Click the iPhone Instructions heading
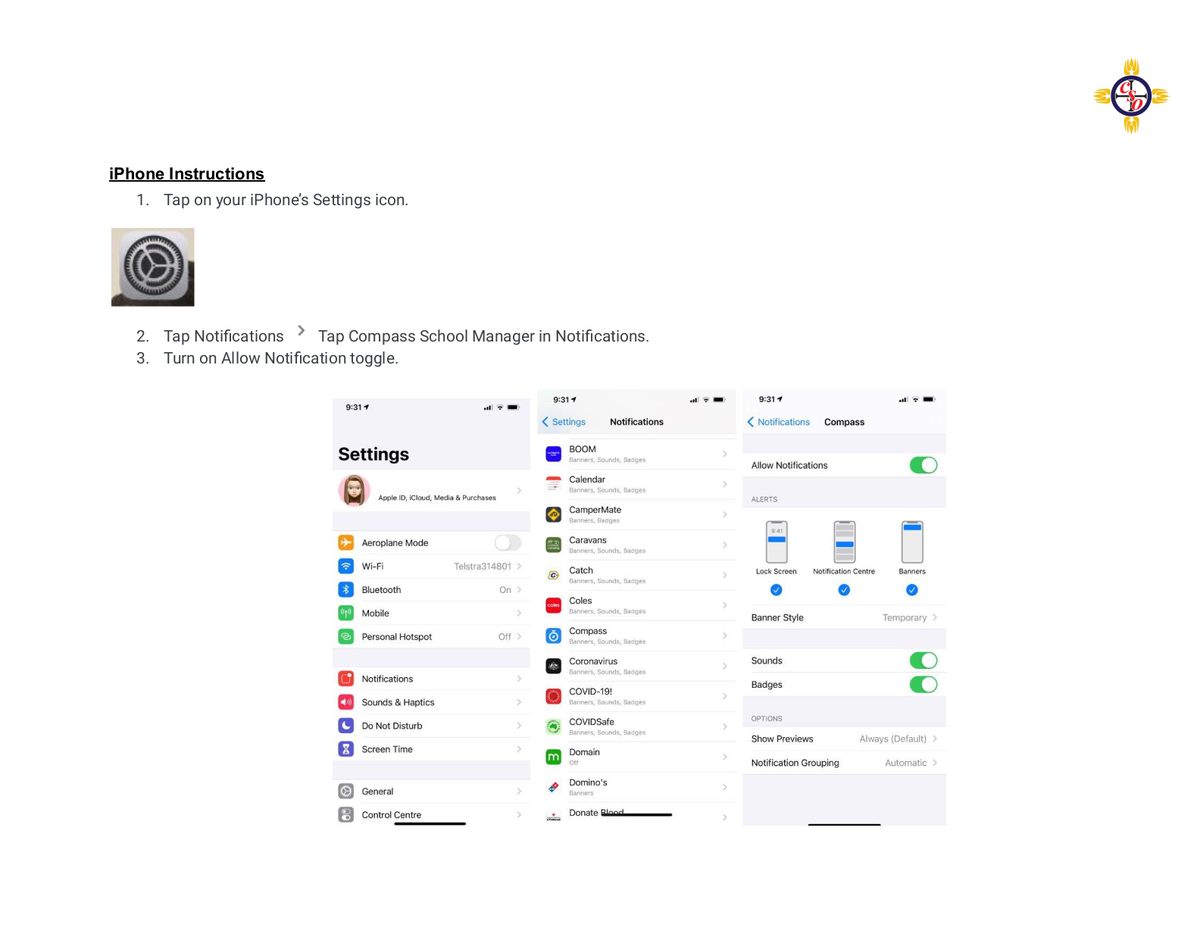The image size is (1200, 927). (x=187, y=174)
